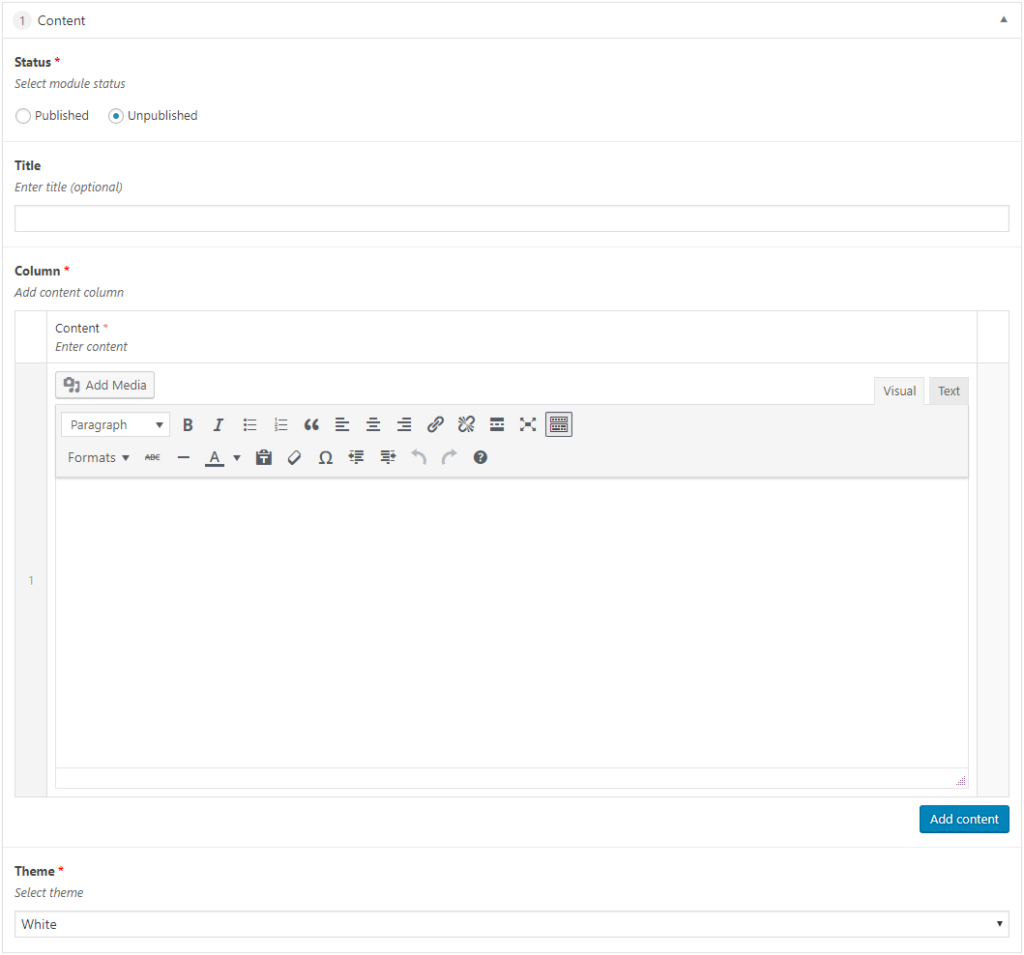Screen dimensions: 1024x955
Task: Select the Published status radio button
Action: tap(23, 116)
